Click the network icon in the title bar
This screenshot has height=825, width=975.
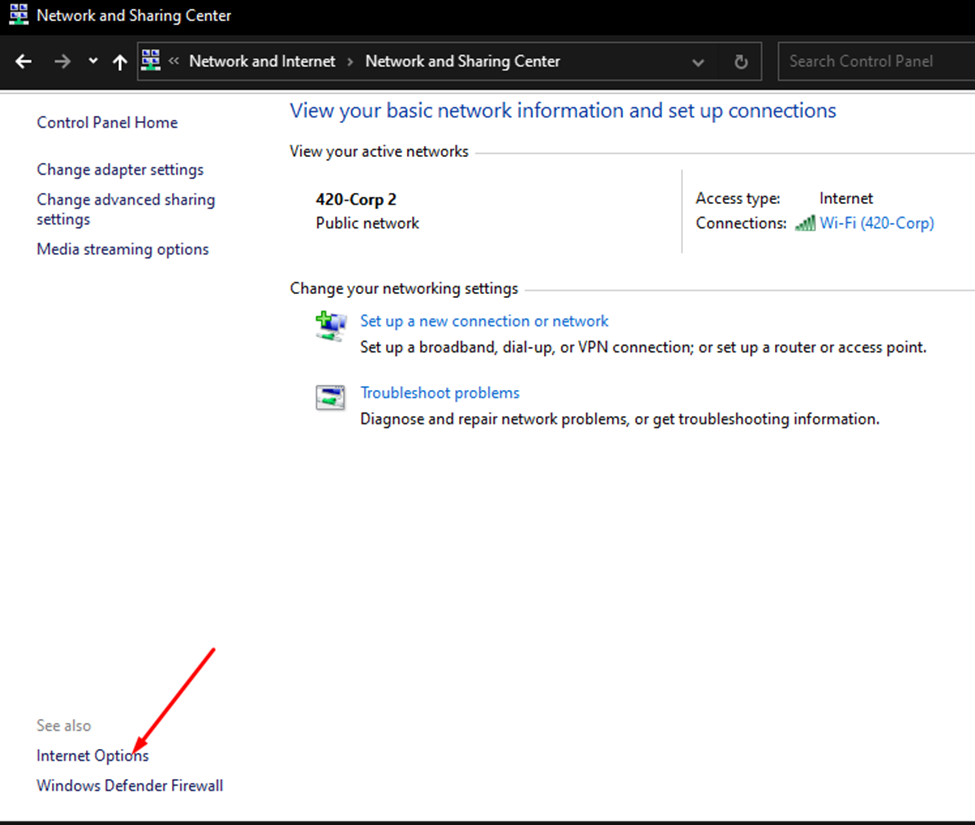click(x=16, y=15)
